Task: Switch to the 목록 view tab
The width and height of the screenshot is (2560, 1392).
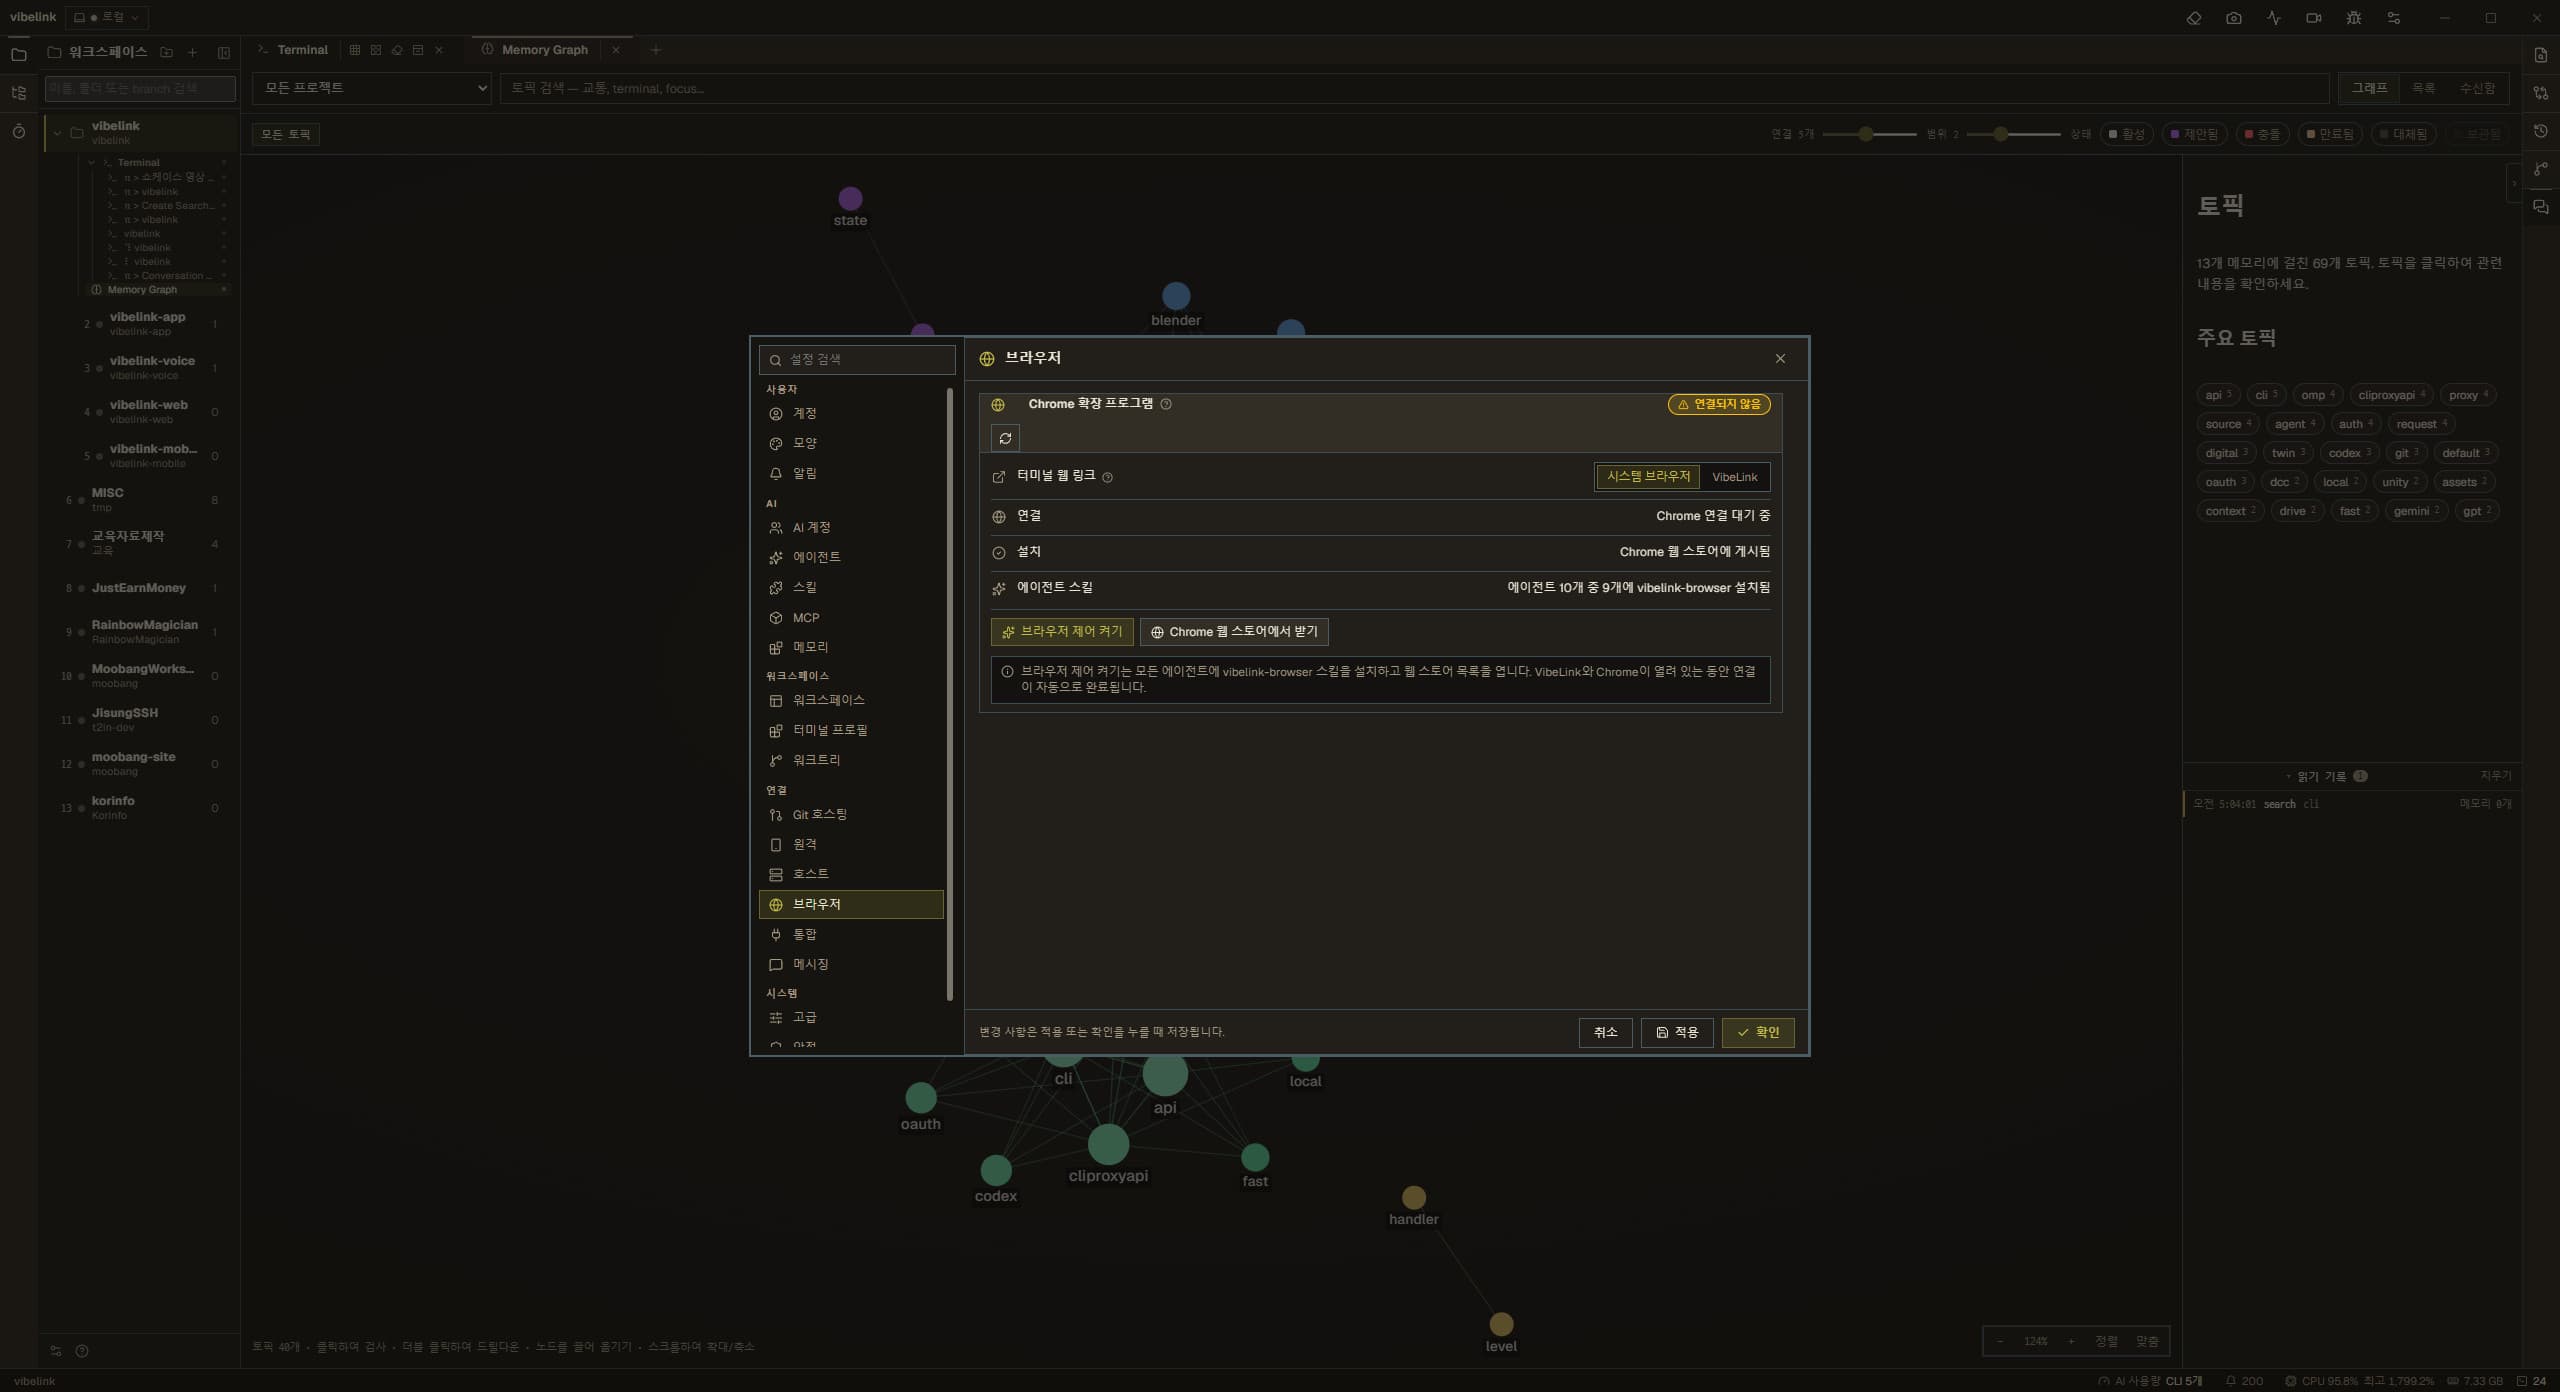Action: click(2423, 88)
